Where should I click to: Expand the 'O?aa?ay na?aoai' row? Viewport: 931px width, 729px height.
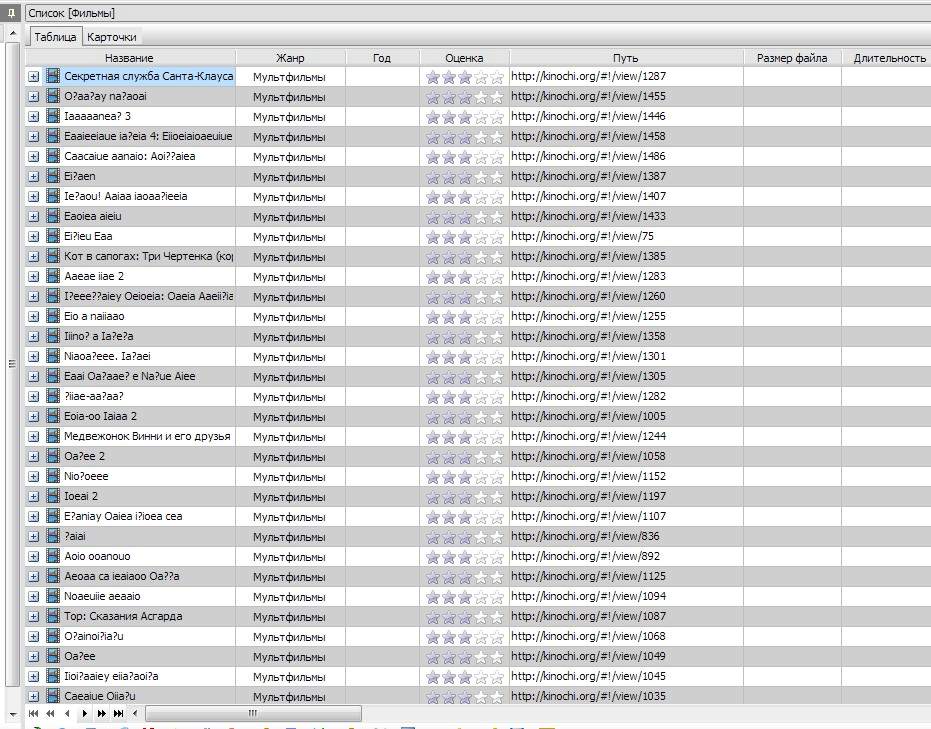click(34, 97)
